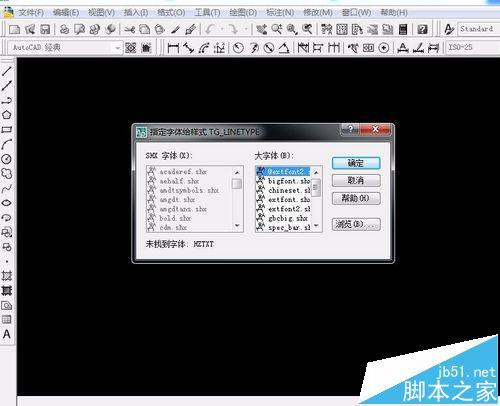Open the 文件(F) menu
Screen dimensions: 500x406
[x=31, y=13]
